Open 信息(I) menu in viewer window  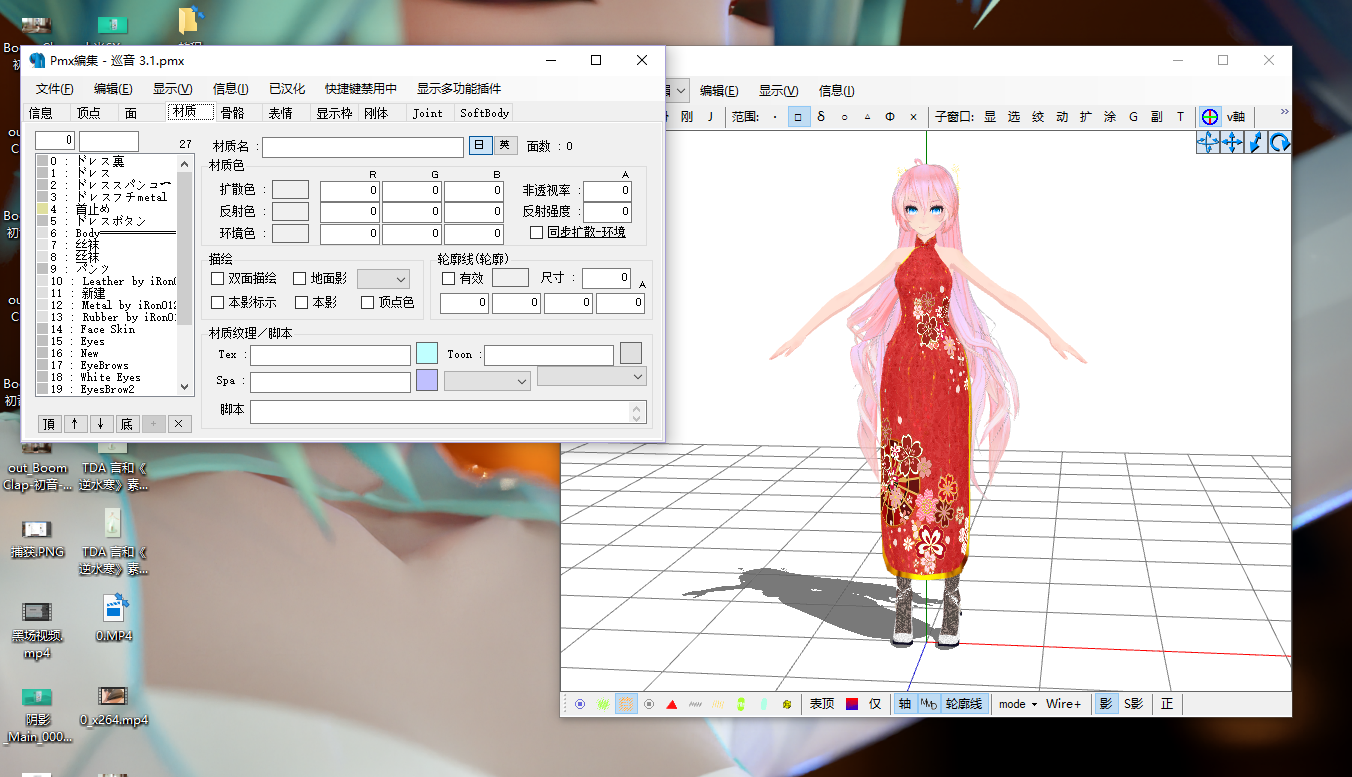[837, 91]
